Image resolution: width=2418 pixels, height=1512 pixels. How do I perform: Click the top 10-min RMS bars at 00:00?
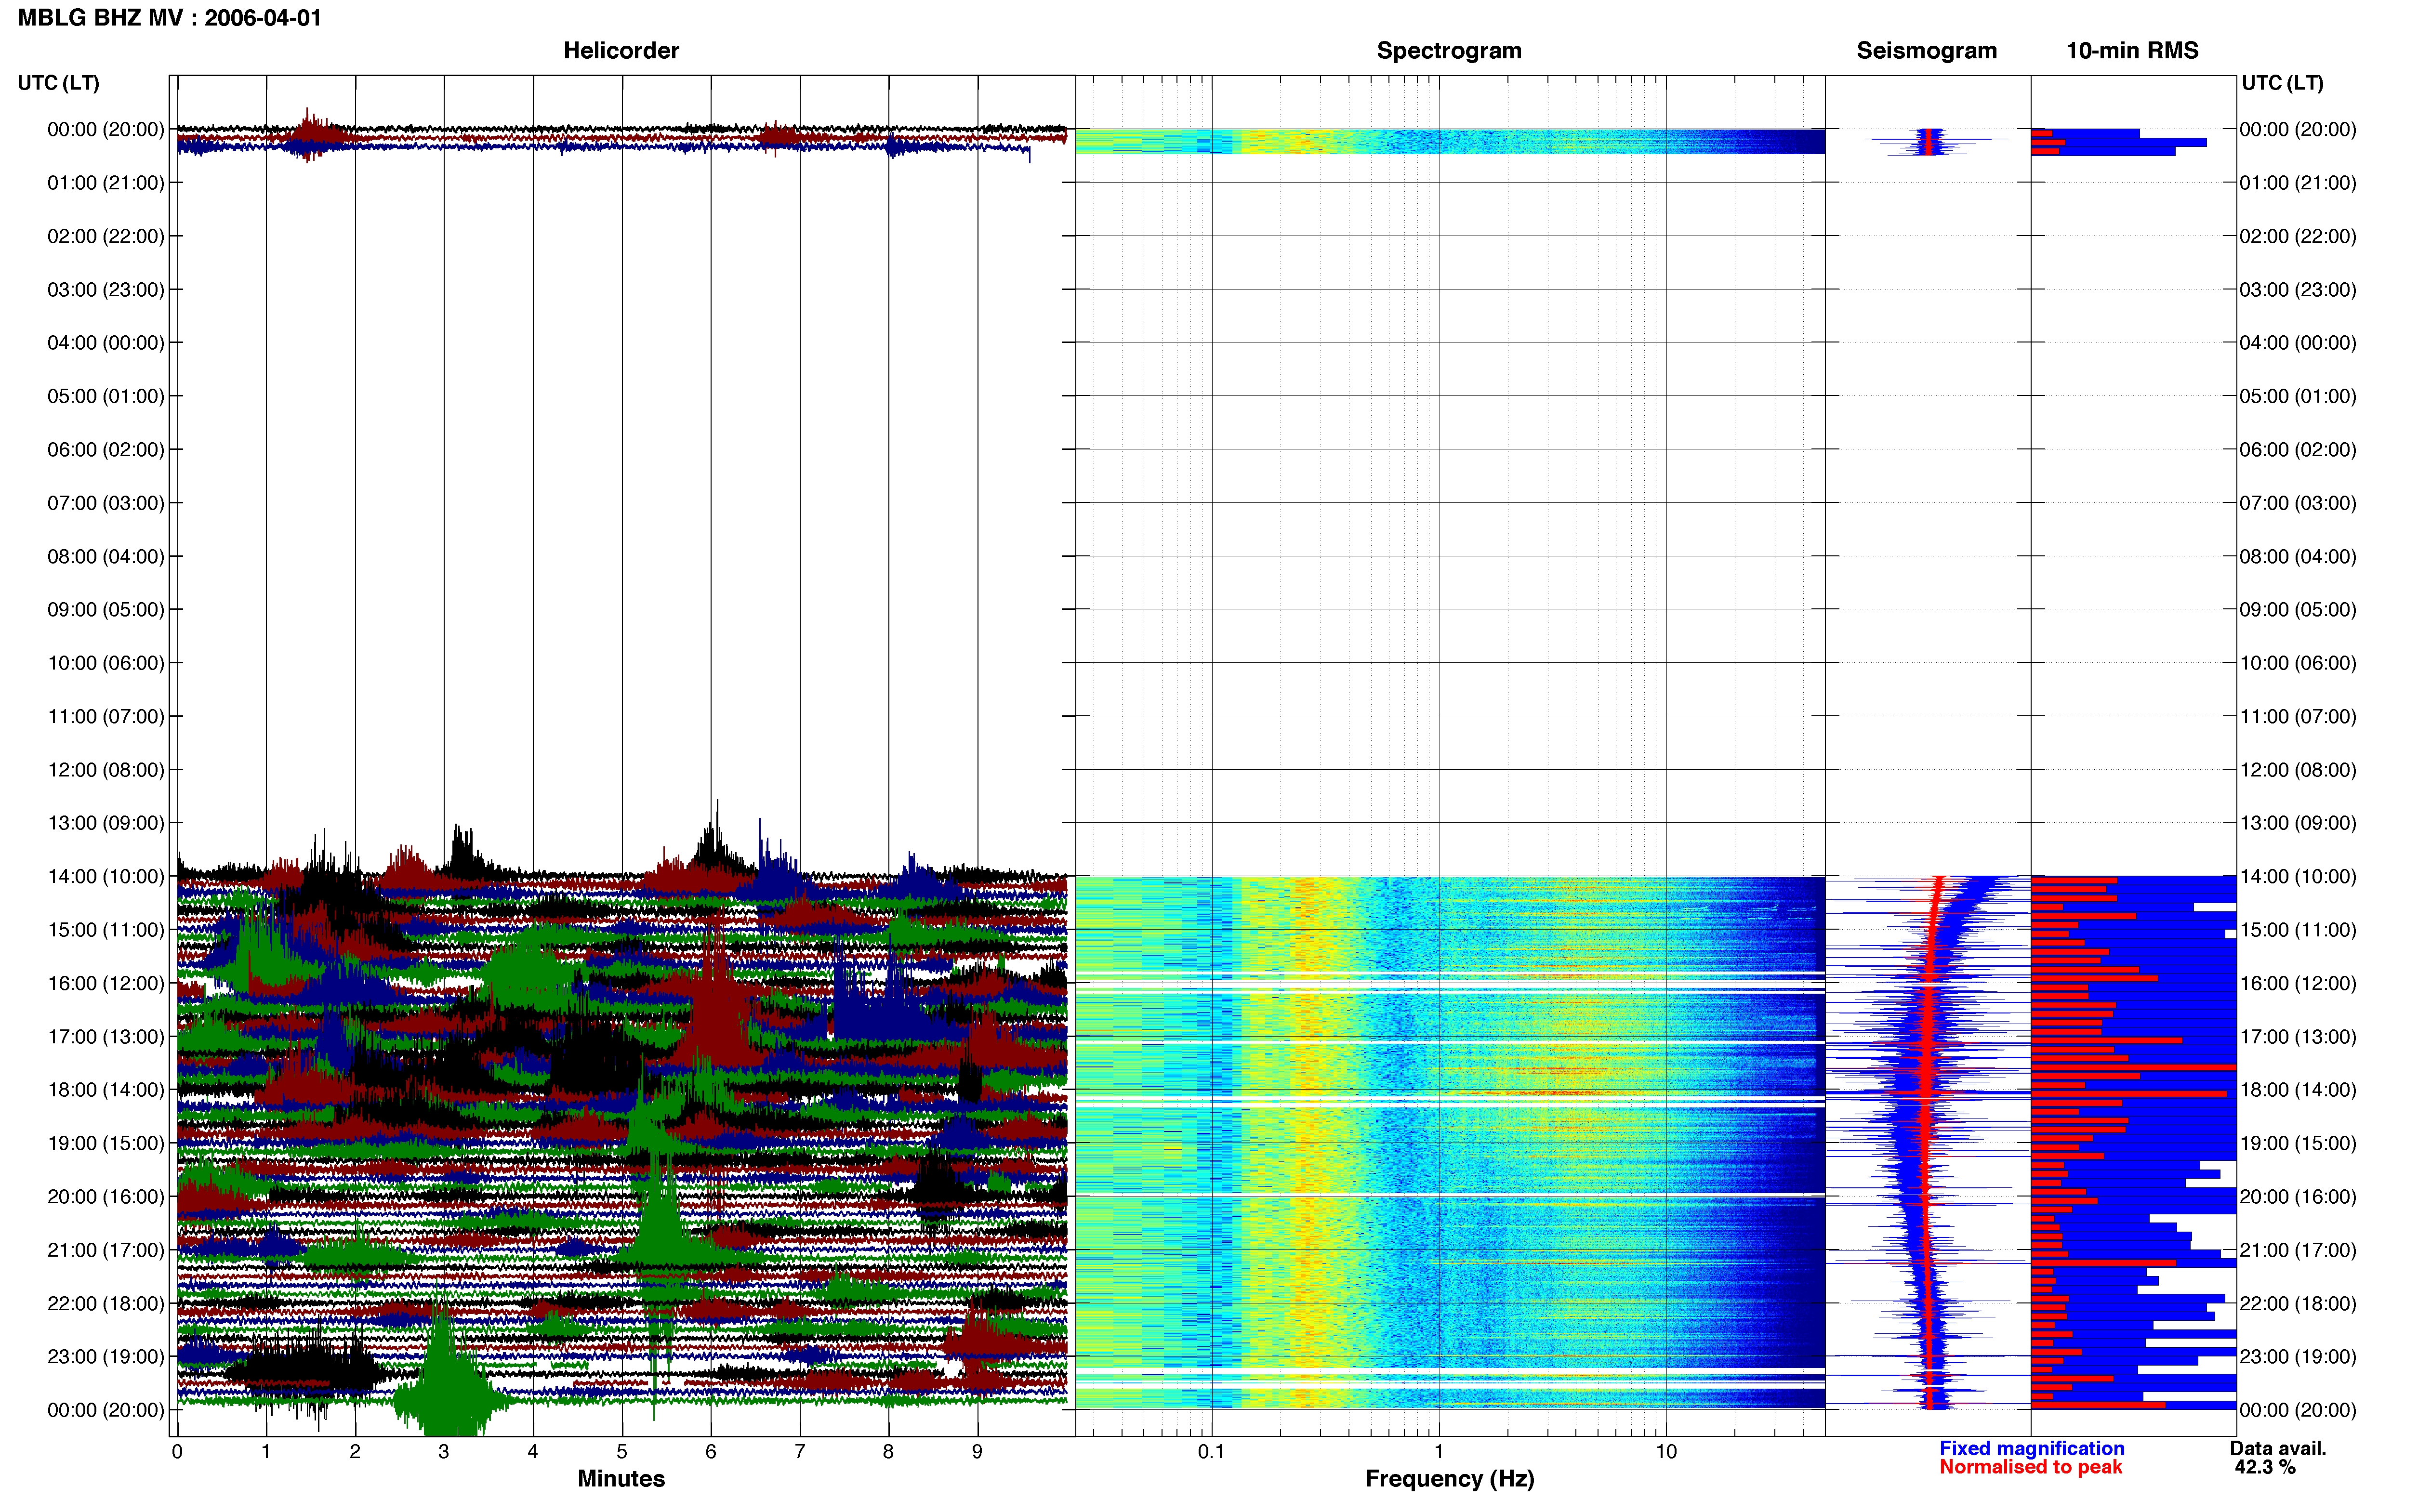coord(2118,142)
